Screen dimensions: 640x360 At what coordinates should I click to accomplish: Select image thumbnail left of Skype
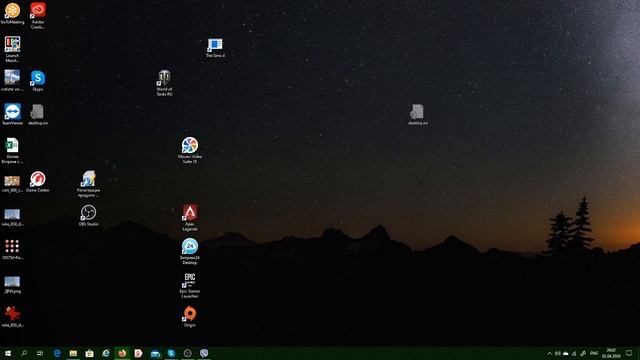coord(12,80)
